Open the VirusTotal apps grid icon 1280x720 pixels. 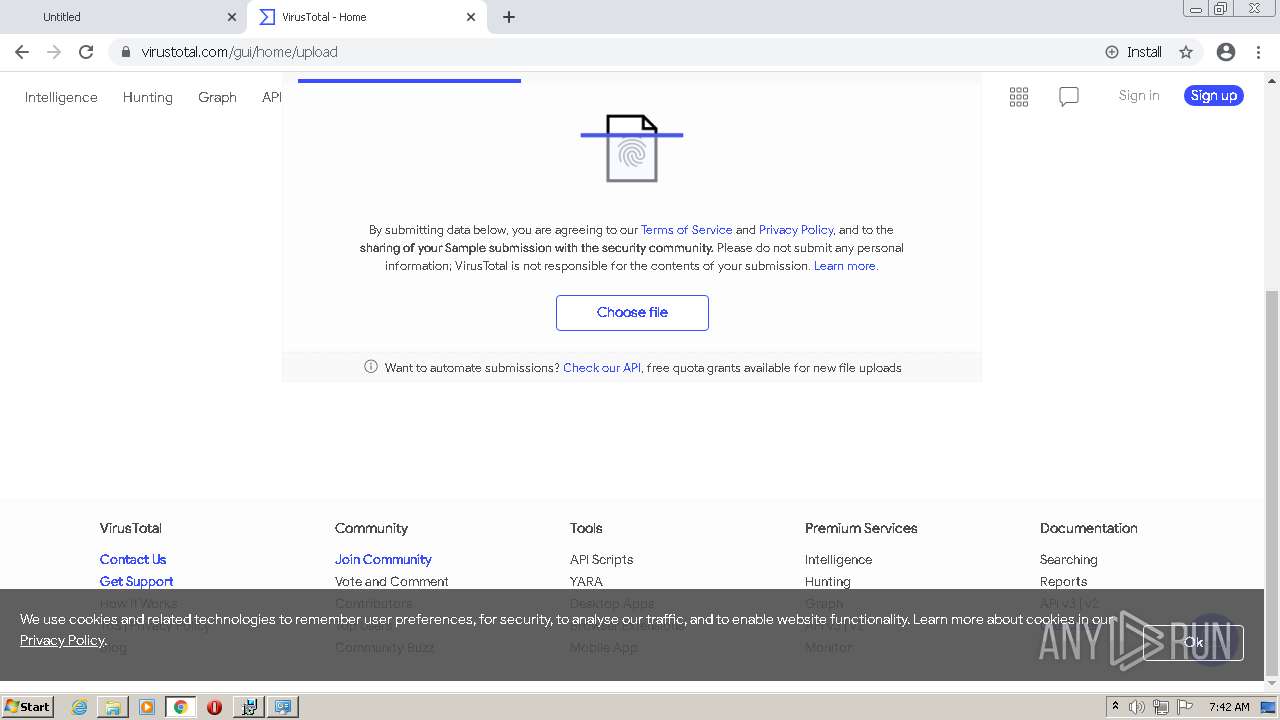click(x=1019, y=97)
